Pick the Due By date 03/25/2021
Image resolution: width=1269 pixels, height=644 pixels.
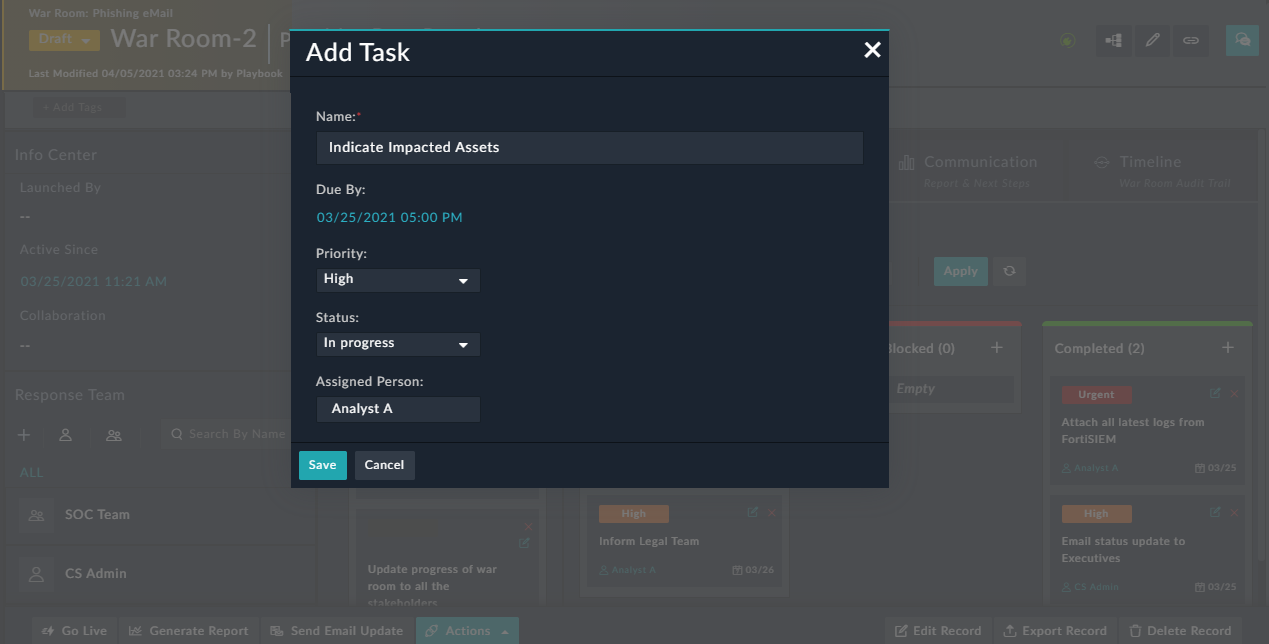click(389, 217)
